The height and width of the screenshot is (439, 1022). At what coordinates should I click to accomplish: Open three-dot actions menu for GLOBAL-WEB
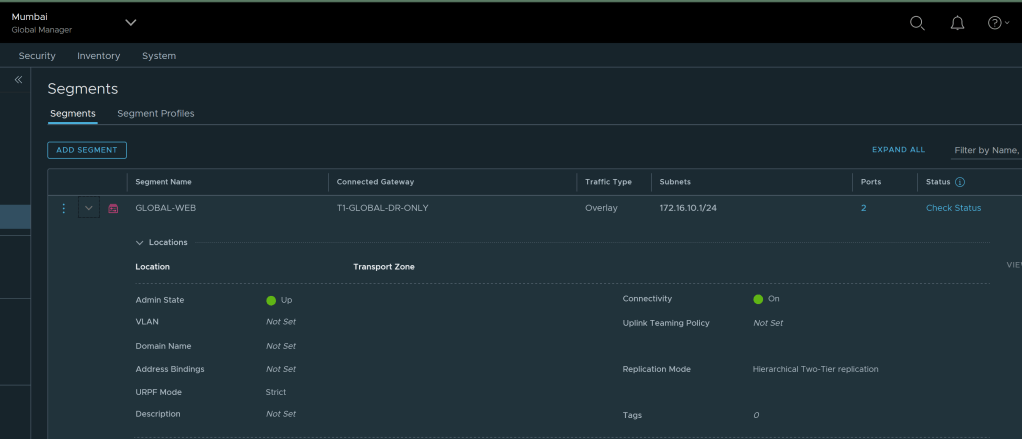point(63,208)
